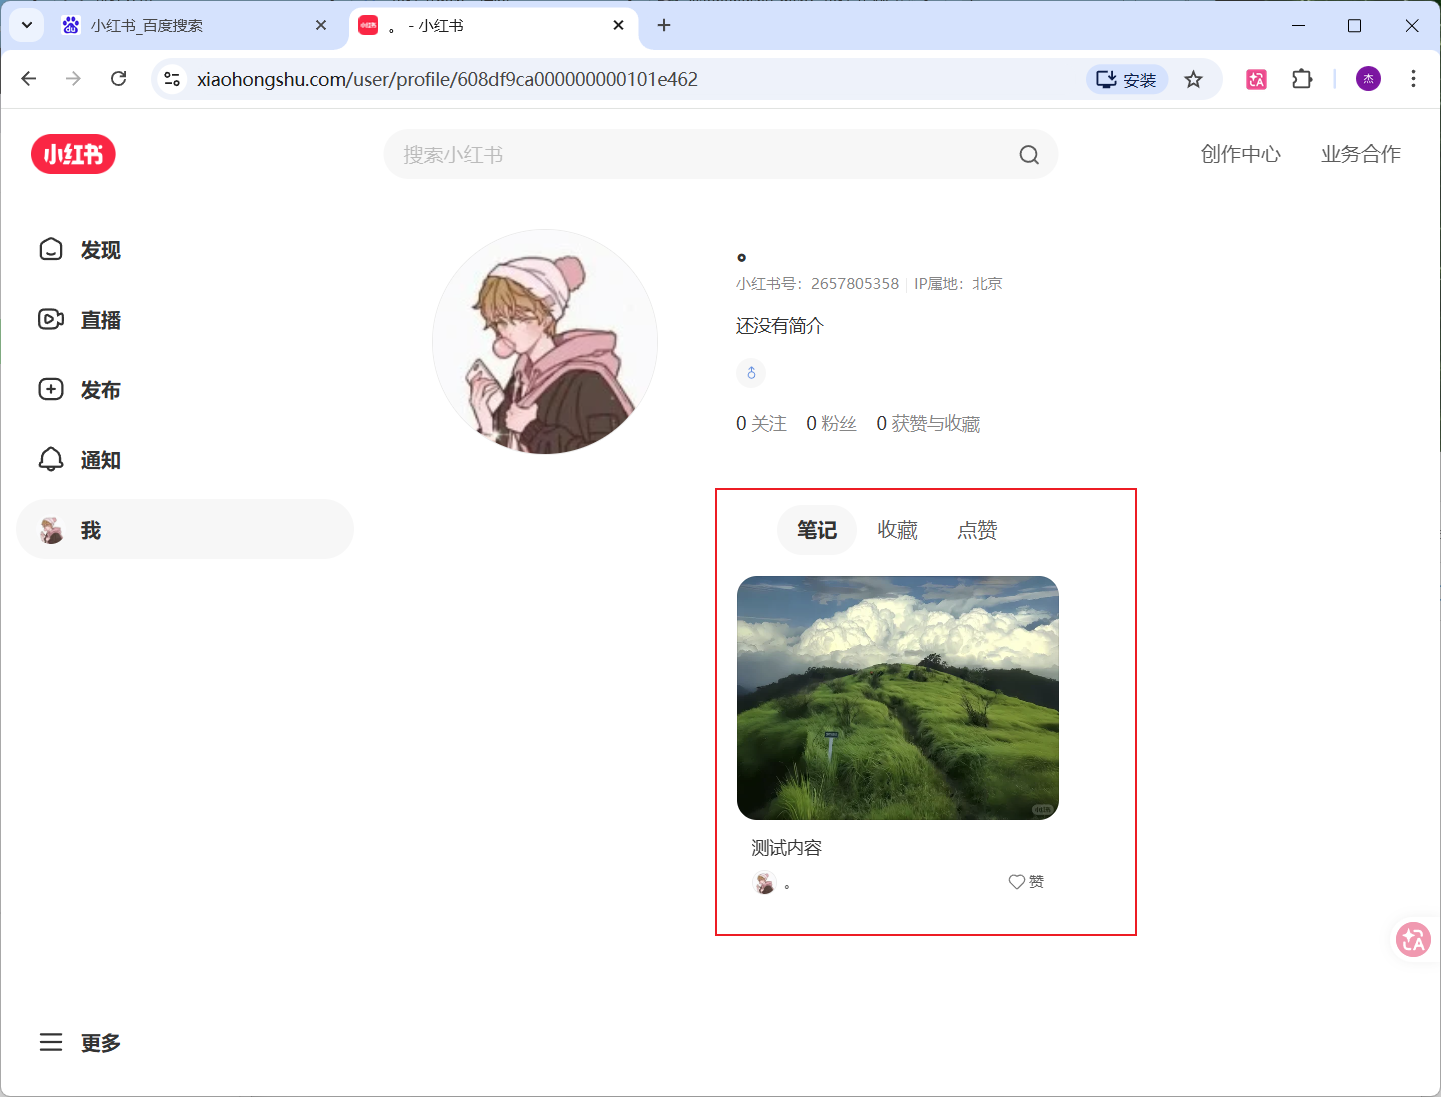Open the 发现 discover page
Screen dimensions: 1441x1097
[x=80, y=250]
